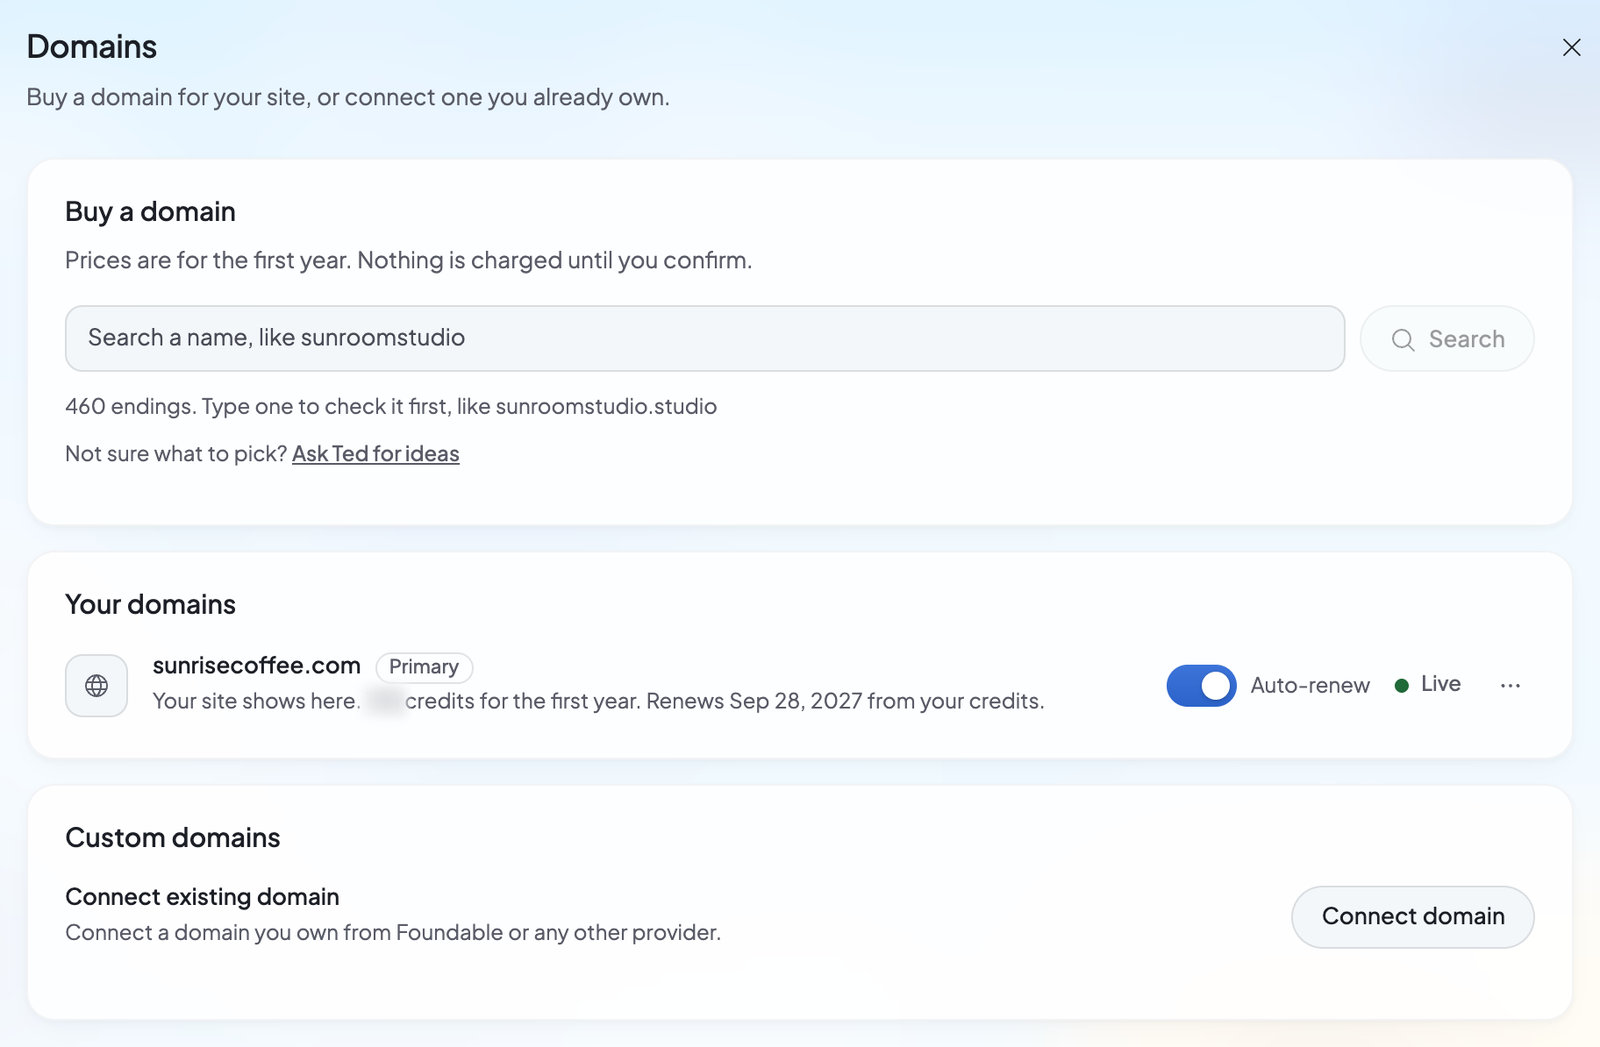This screenshot has height=1047, width=1600.
Task: Open the three-dot menu for sunrisecoffee.com
Action: (1510, 686)
